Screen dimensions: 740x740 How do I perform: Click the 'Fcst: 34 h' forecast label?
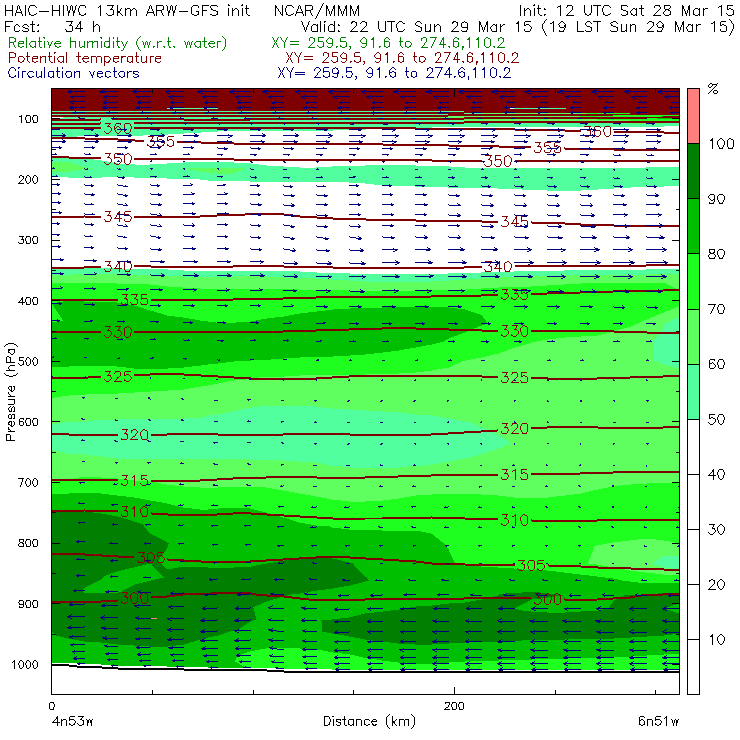coord(52,26)
